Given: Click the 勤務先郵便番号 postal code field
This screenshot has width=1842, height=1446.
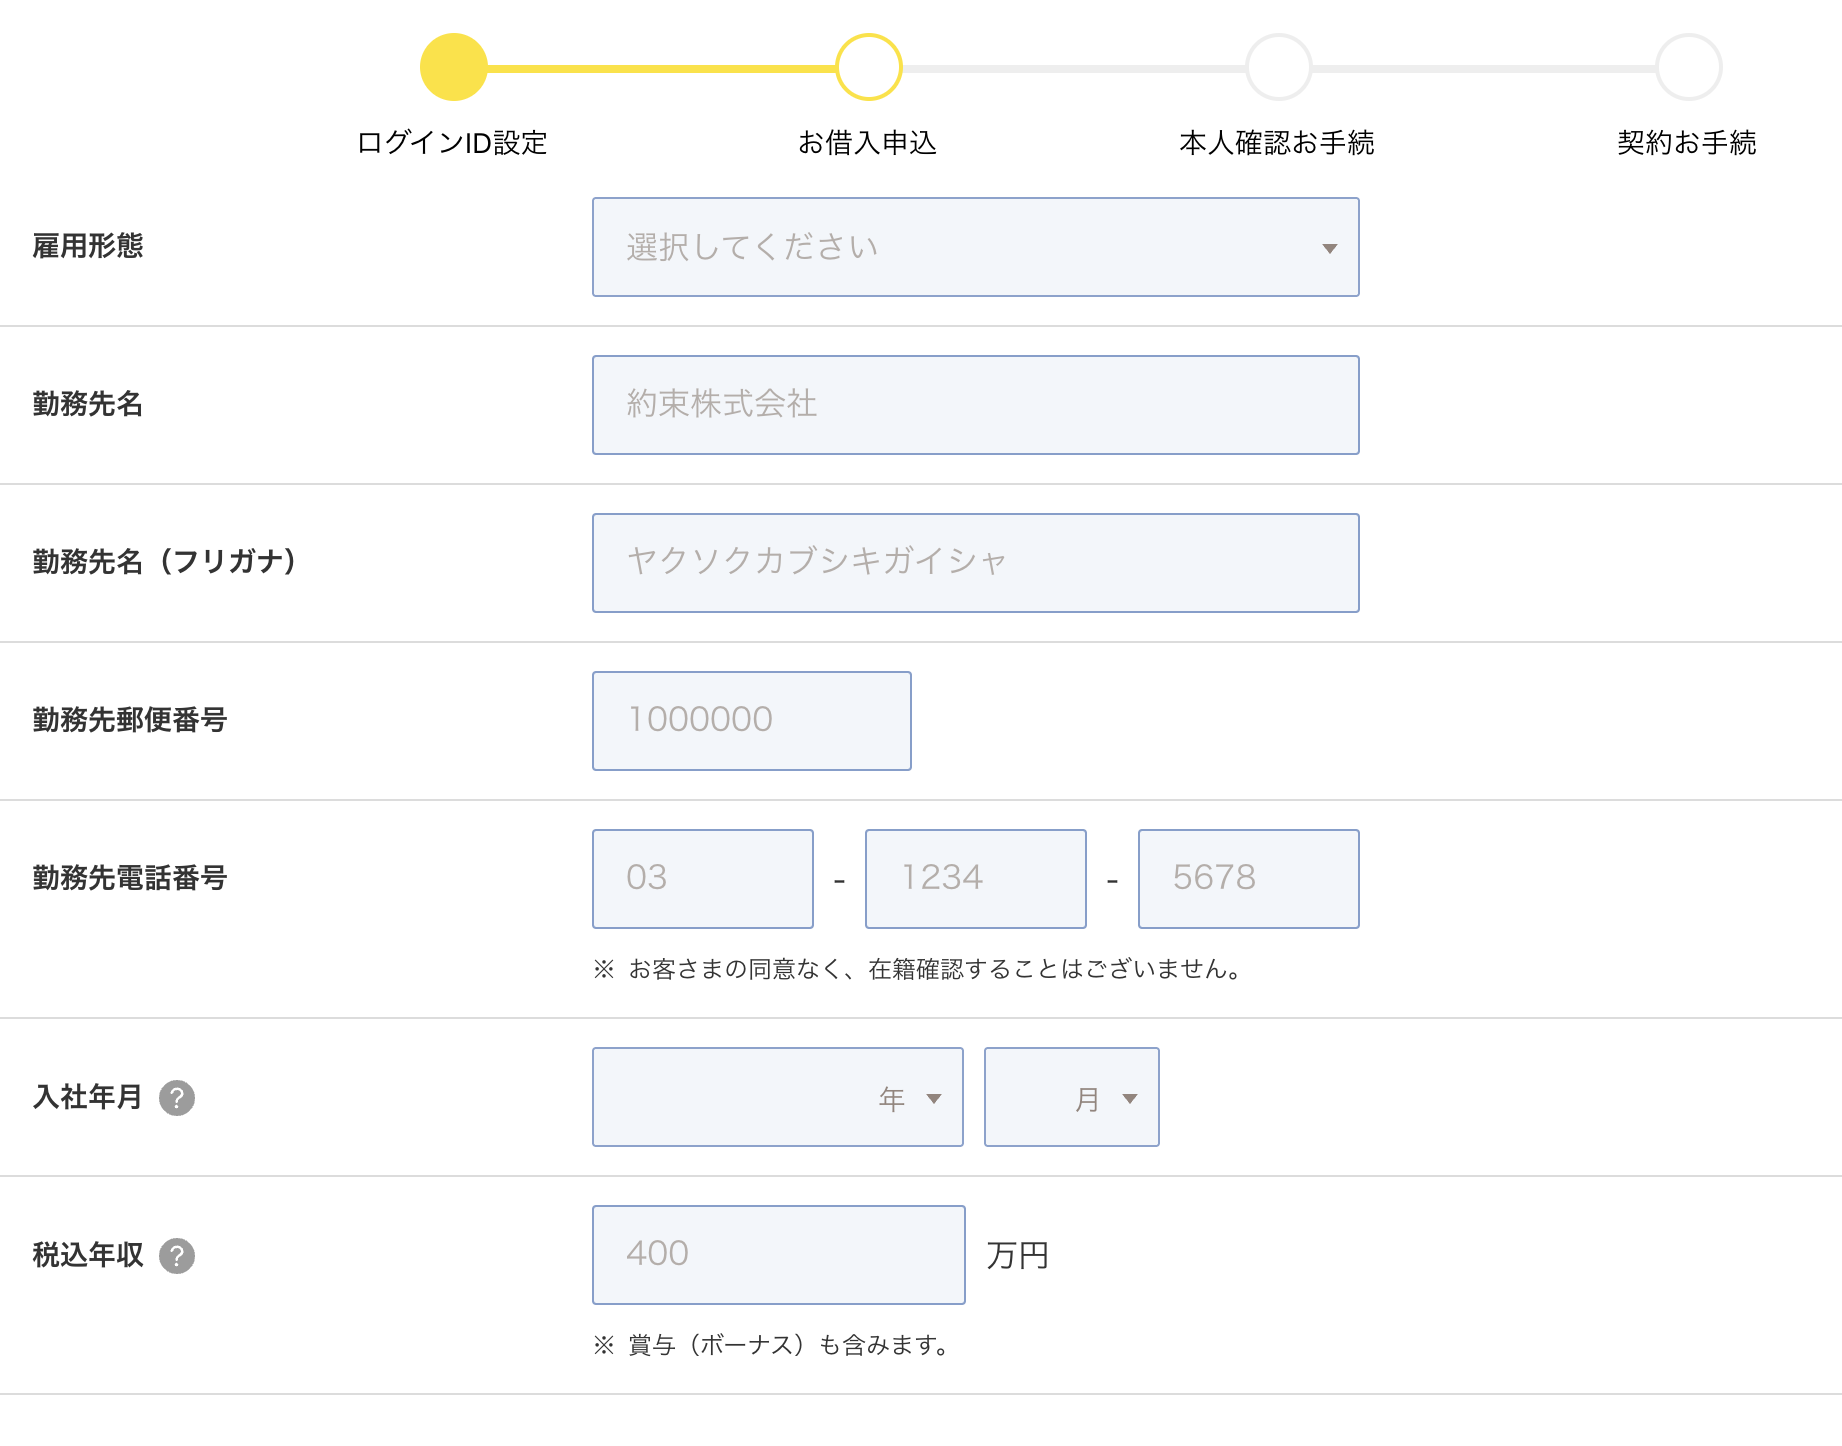Looking at the screenshot, I should click(x=751, y=721).
